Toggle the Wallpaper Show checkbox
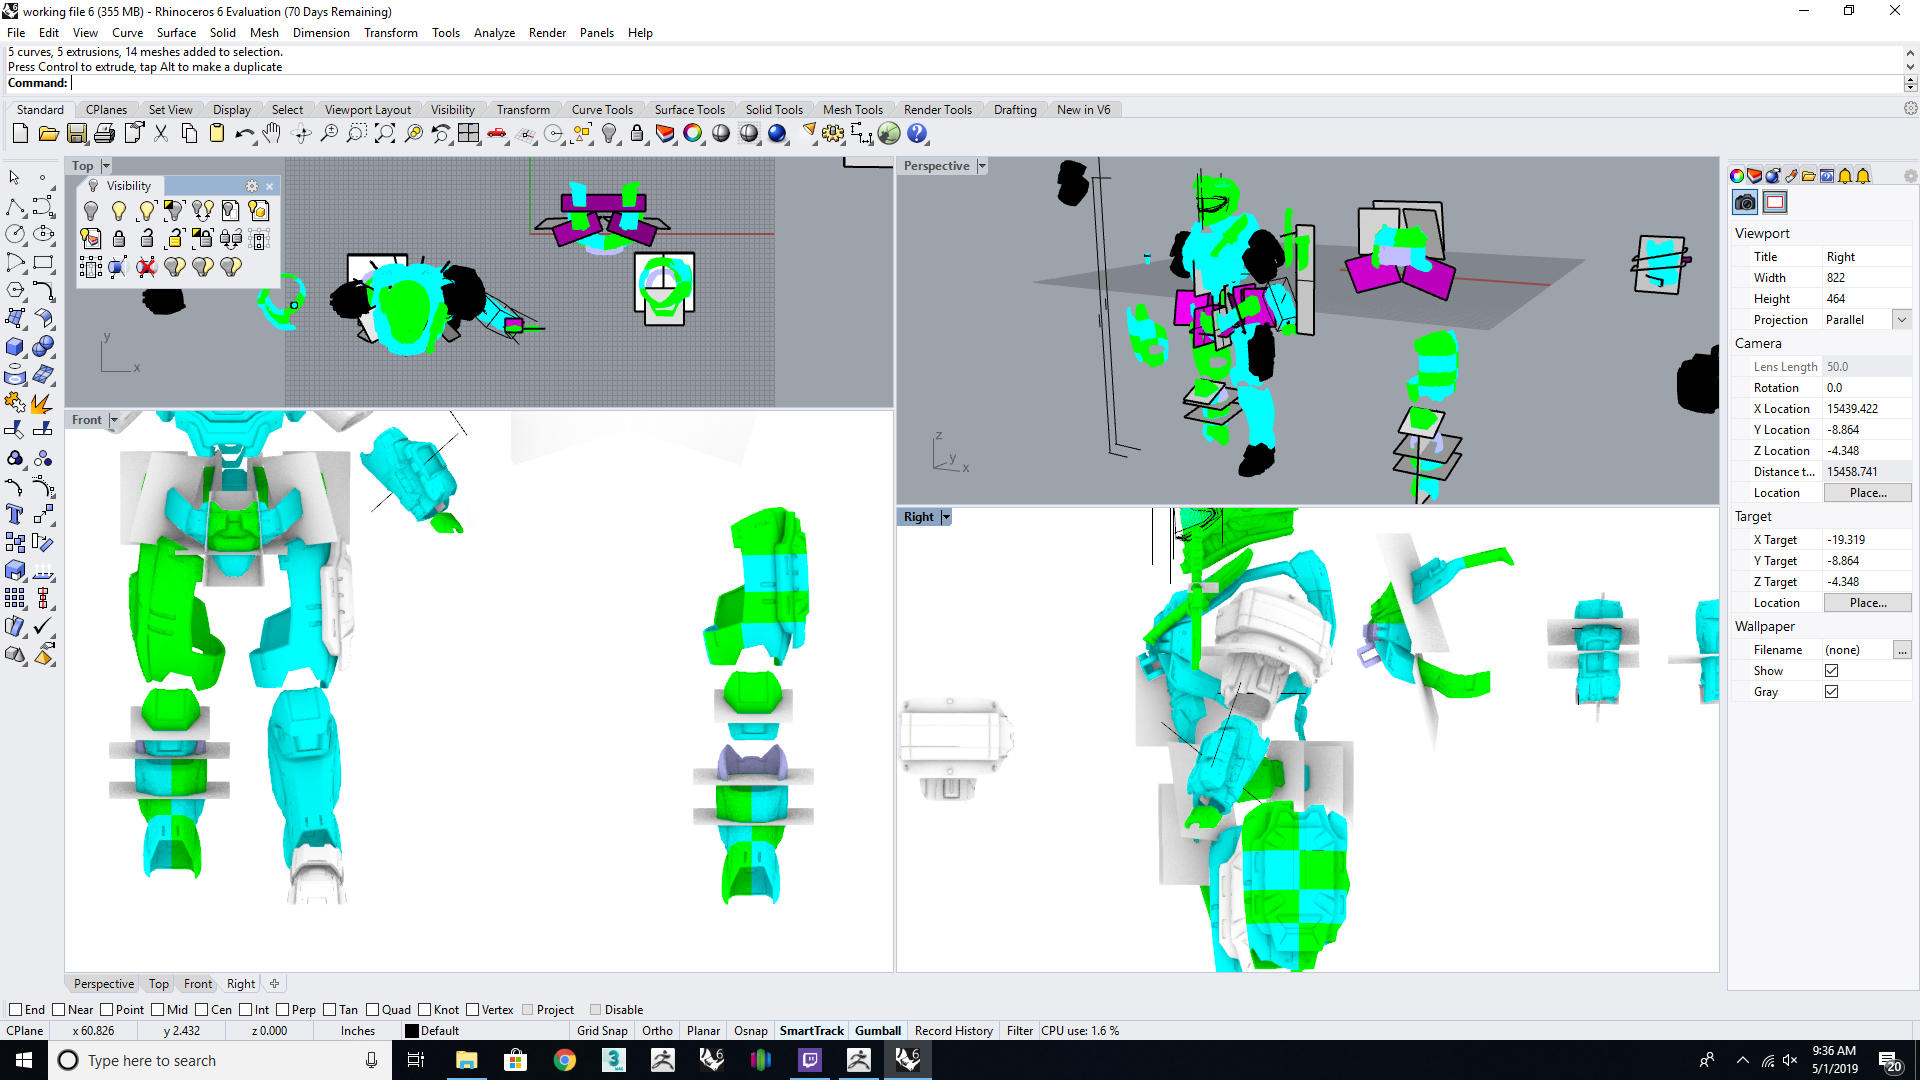Screen dimensions: 1920x1080 coord(1831,671)
